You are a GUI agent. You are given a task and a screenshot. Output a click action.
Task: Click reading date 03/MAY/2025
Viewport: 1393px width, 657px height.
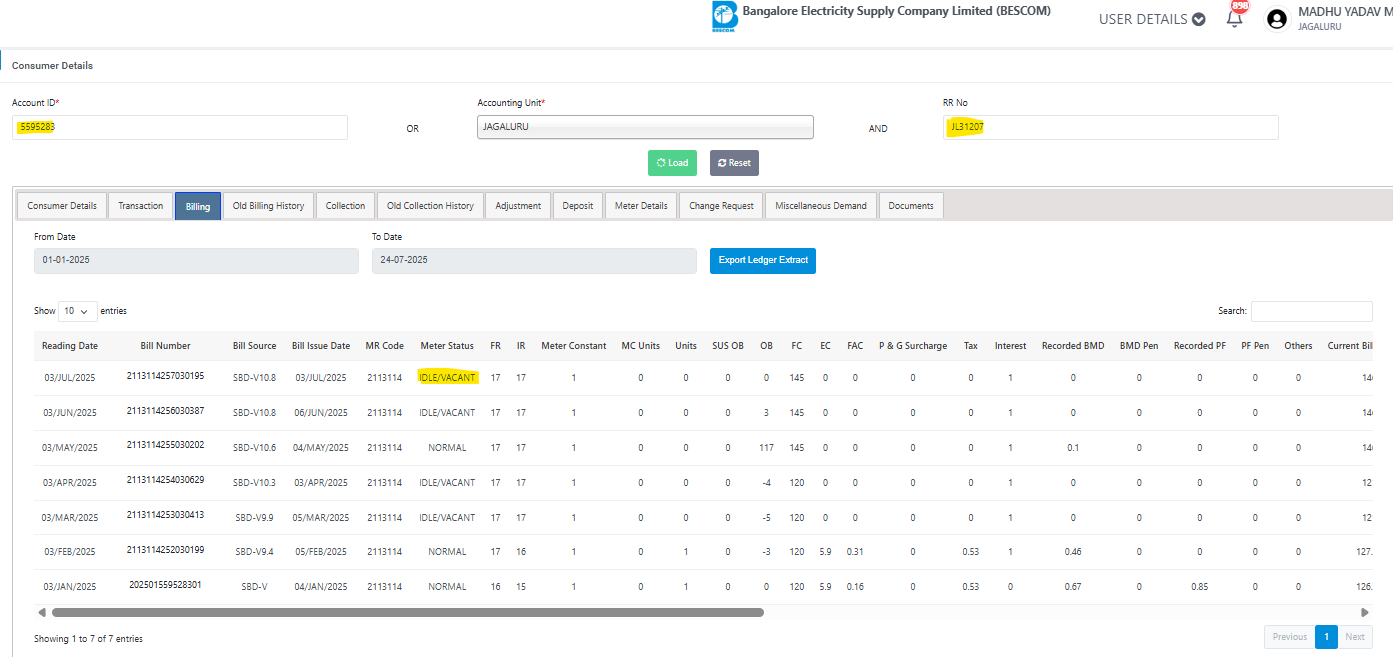(70, 448)
